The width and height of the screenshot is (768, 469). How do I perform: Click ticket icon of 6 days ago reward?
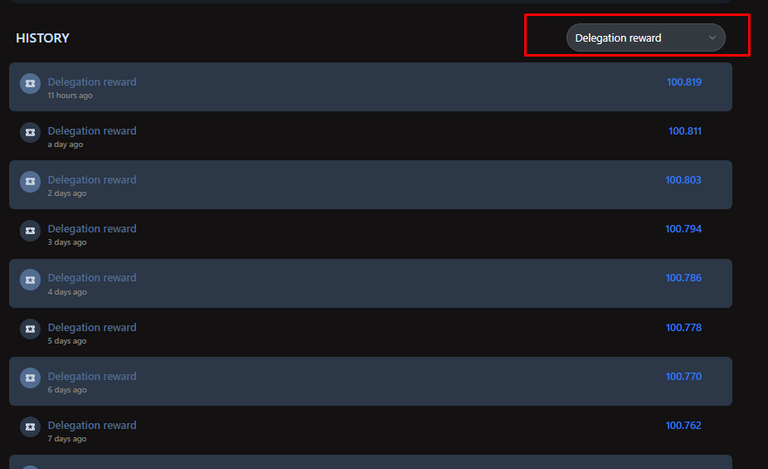coord(30,377)
